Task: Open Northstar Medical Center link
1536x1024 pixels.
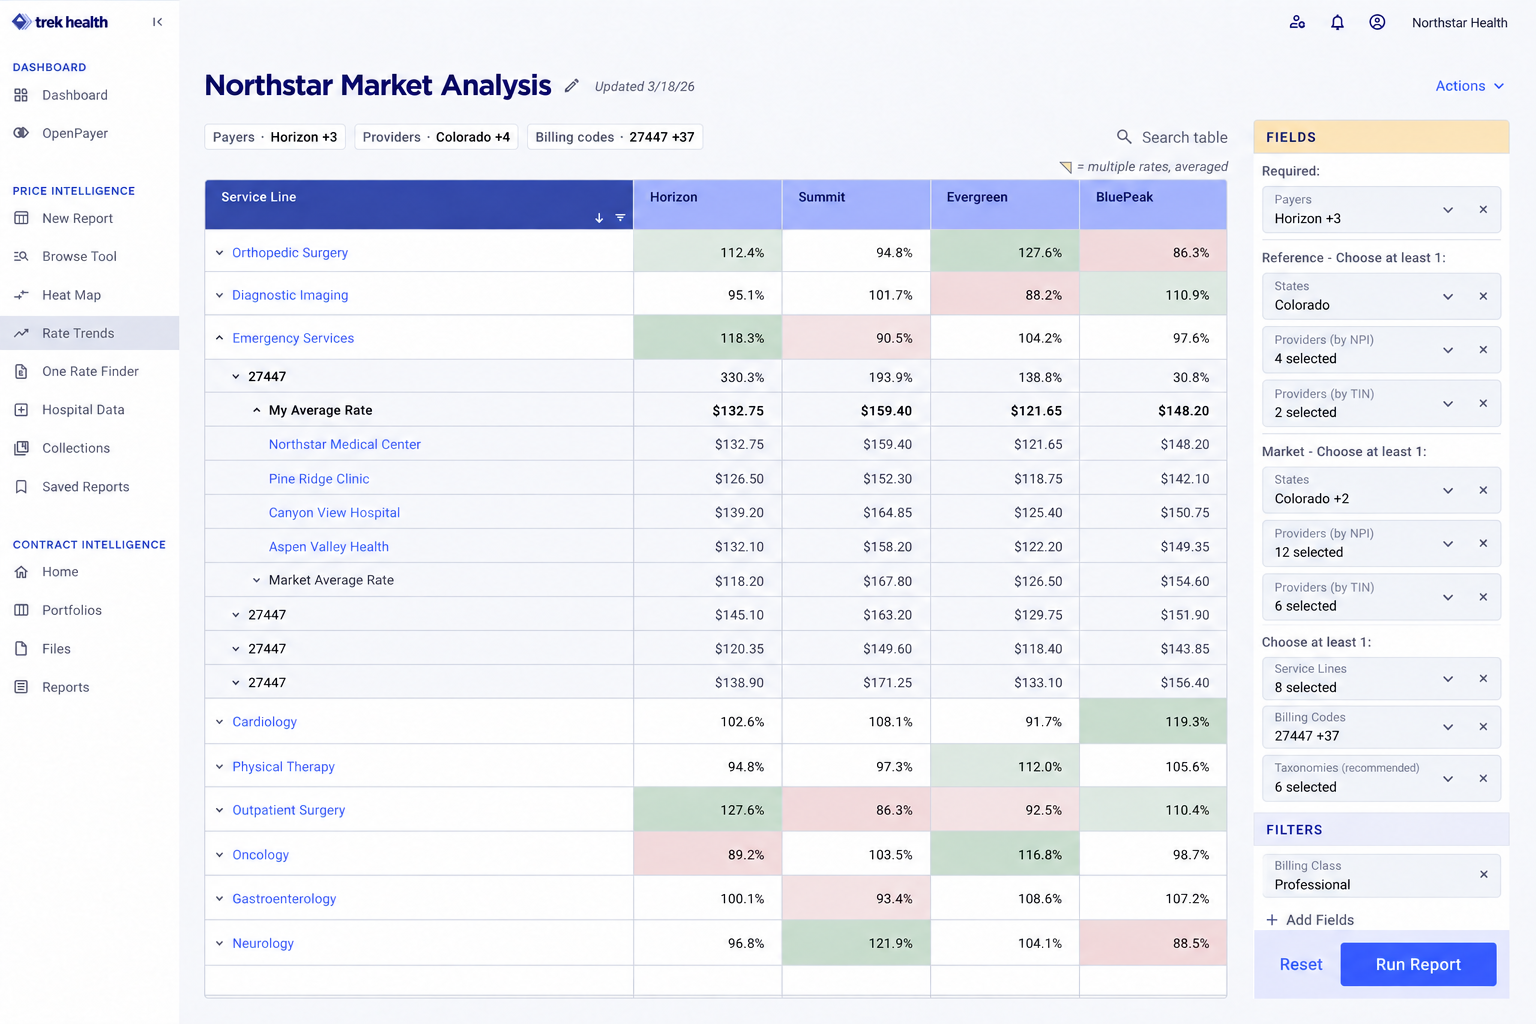Action: tap(344, 444)
